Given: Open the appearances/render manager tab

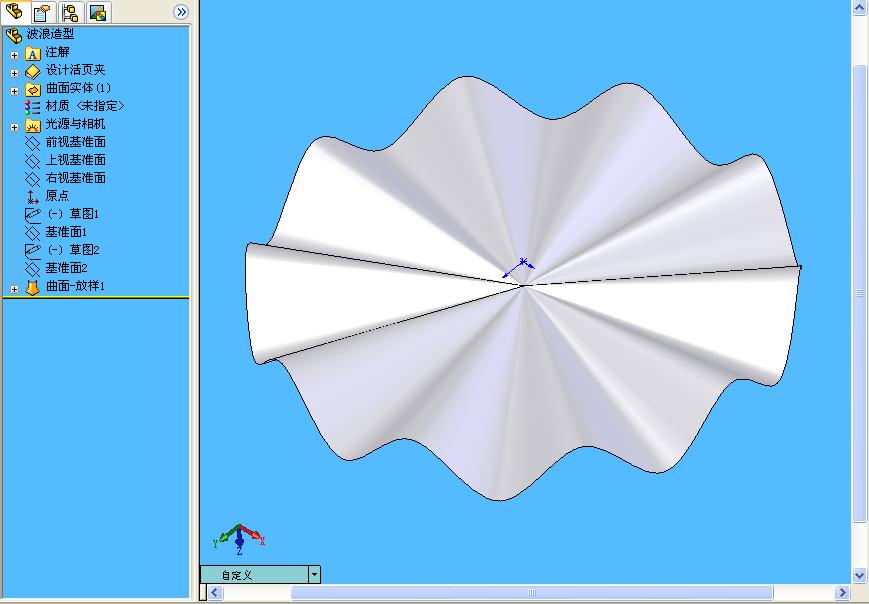Looking at the screenshot, I should pyautogui.click(x=98, y=12).
